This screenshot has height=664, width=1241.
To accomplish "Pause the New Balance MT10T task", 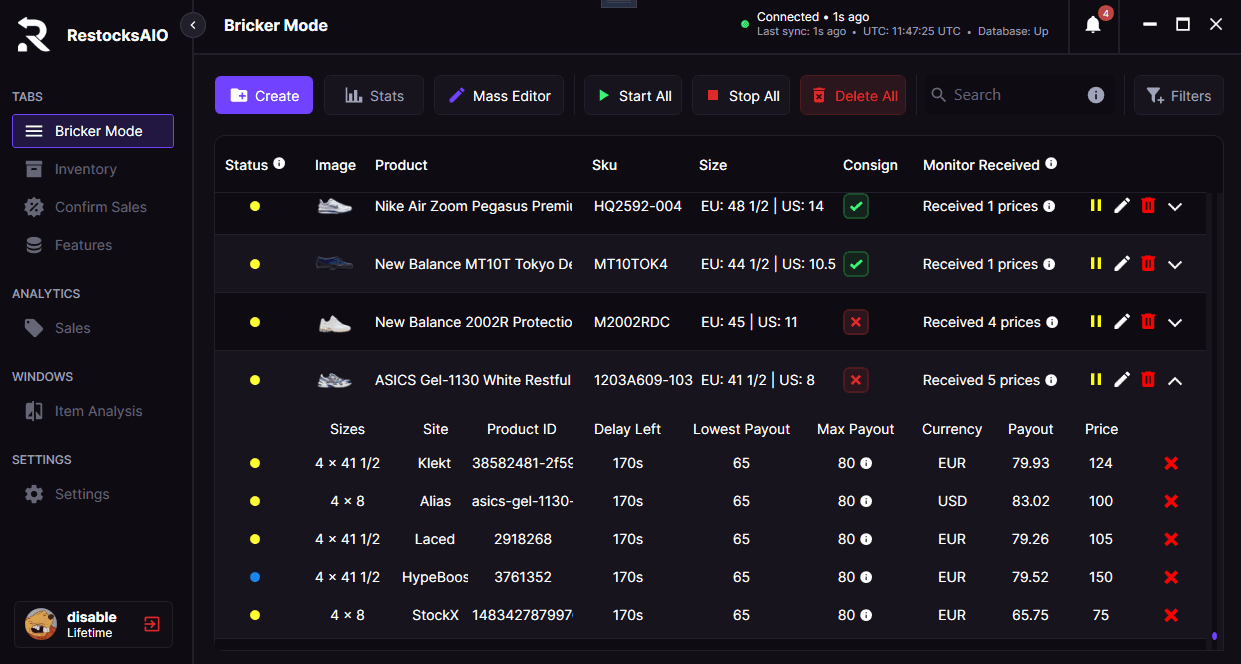I will 1096,264.
